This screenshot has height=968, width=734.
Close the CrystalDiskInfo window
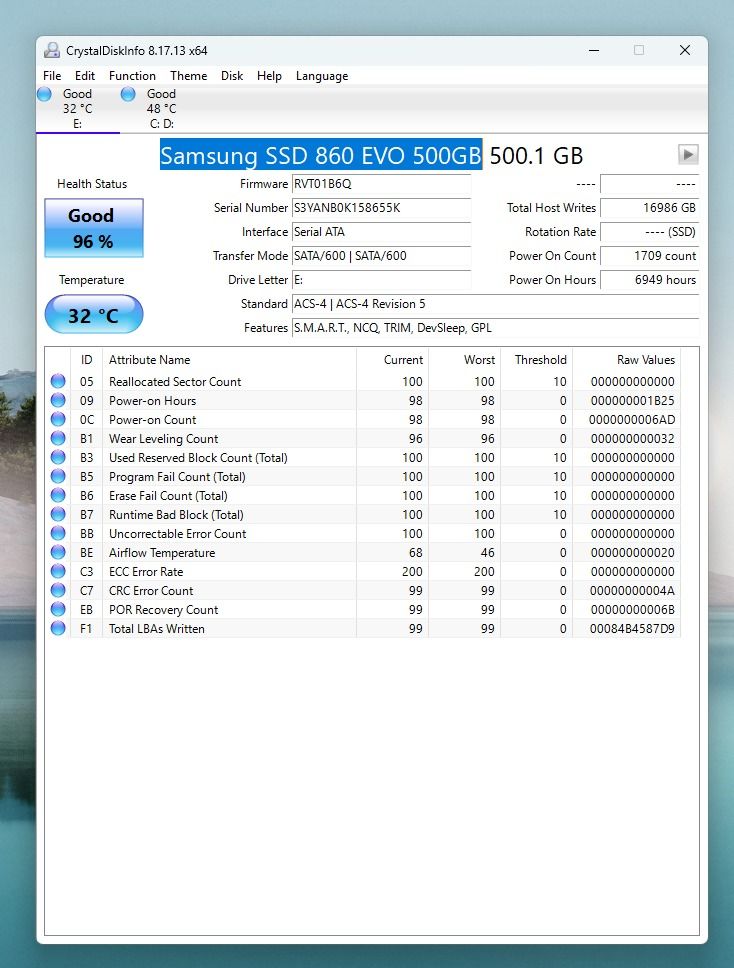(685, 50)
